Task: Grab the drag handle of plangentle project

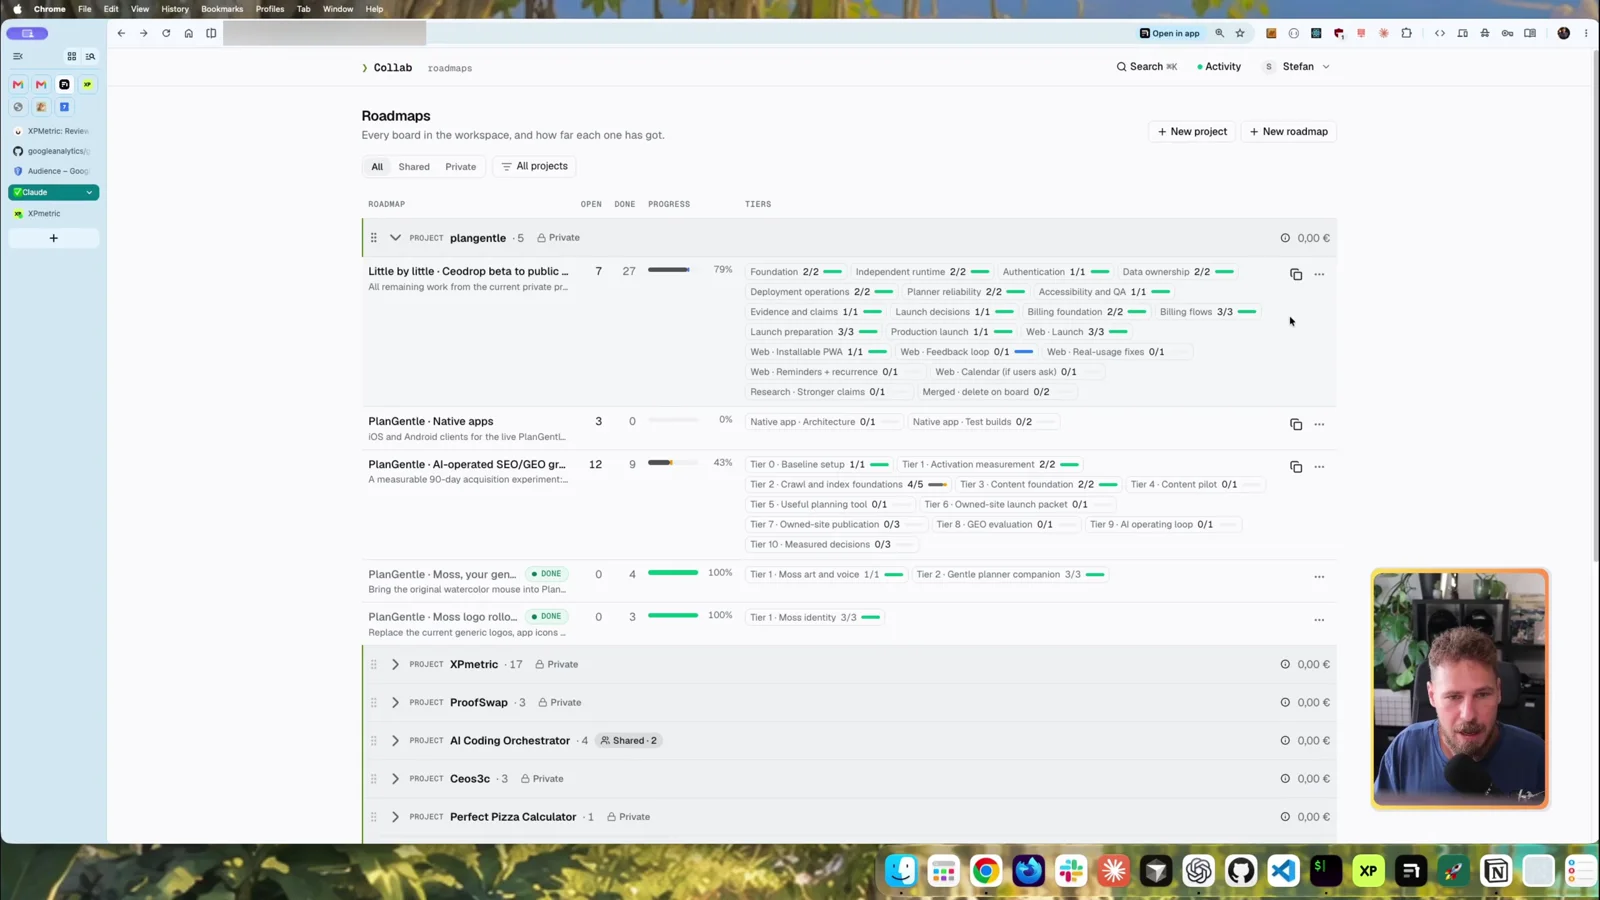Action: coord(374,238)
